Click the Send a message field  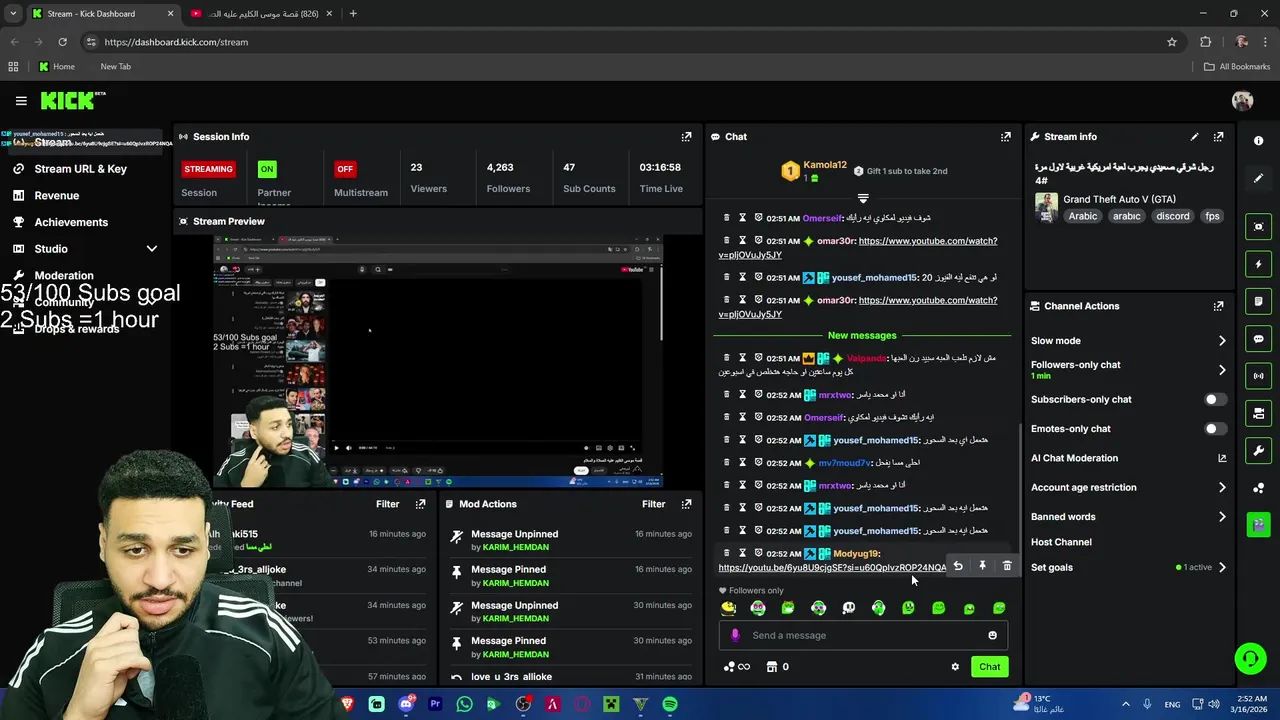(863, 635)
